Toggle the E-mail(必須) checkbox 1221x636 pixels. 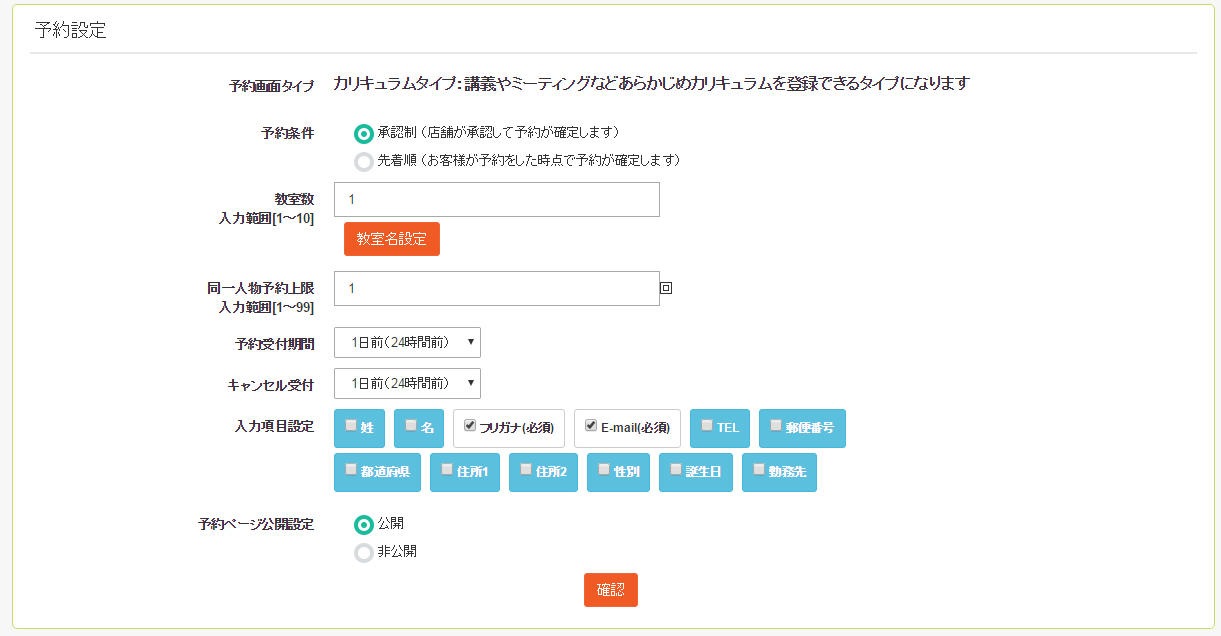591,425
